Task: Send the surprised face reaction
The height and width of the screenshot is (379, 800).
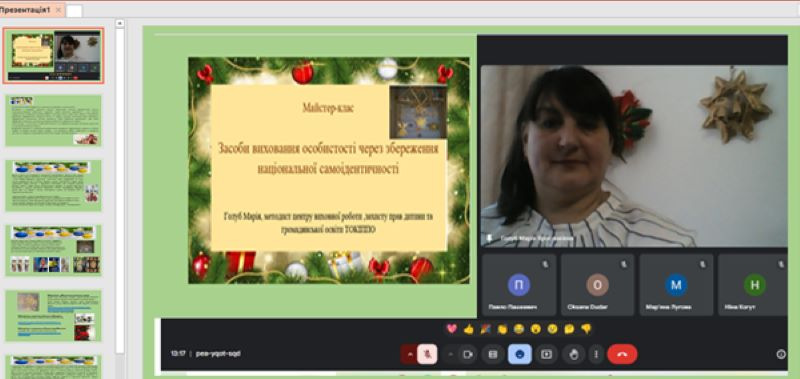Action: [x=536, y=329]
